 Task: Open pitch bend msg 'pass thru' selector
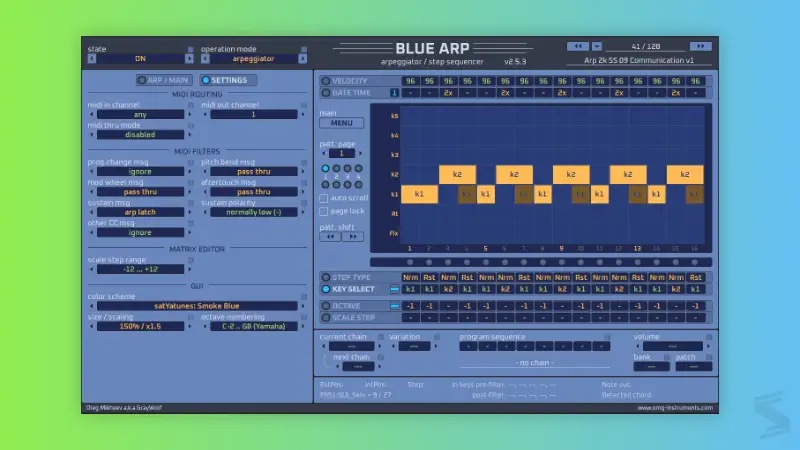(254, 172)
